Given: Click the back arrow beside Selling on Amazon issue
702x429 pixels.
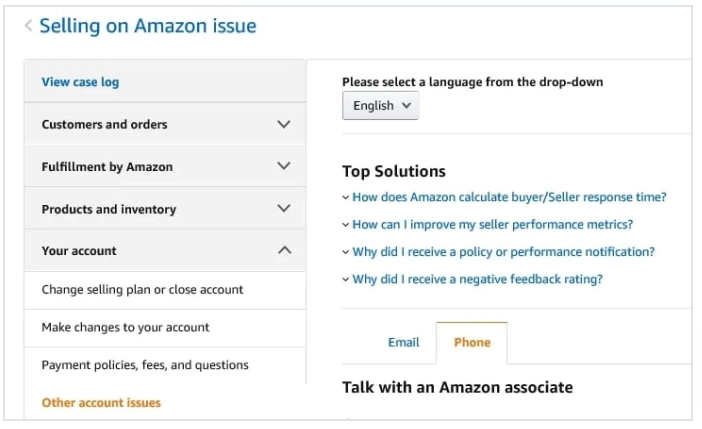Looking at the screenshot, I should tap(29, 26).
